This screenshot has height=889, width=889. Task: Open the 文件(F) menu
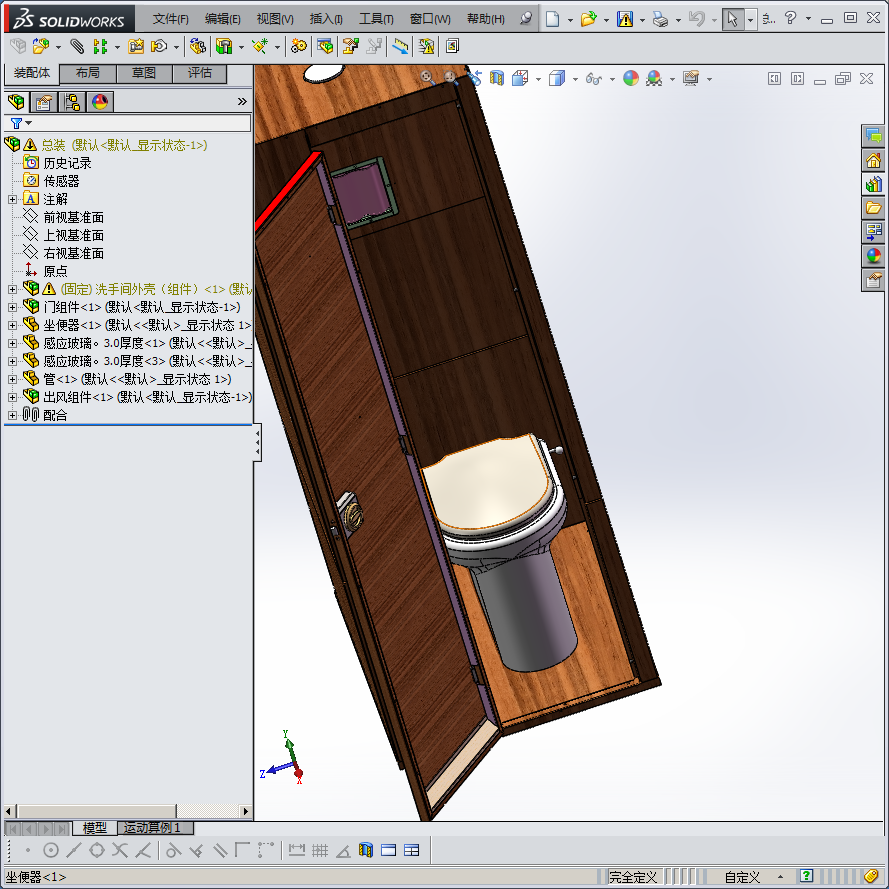pyautogui.click(x=171, y=19)
